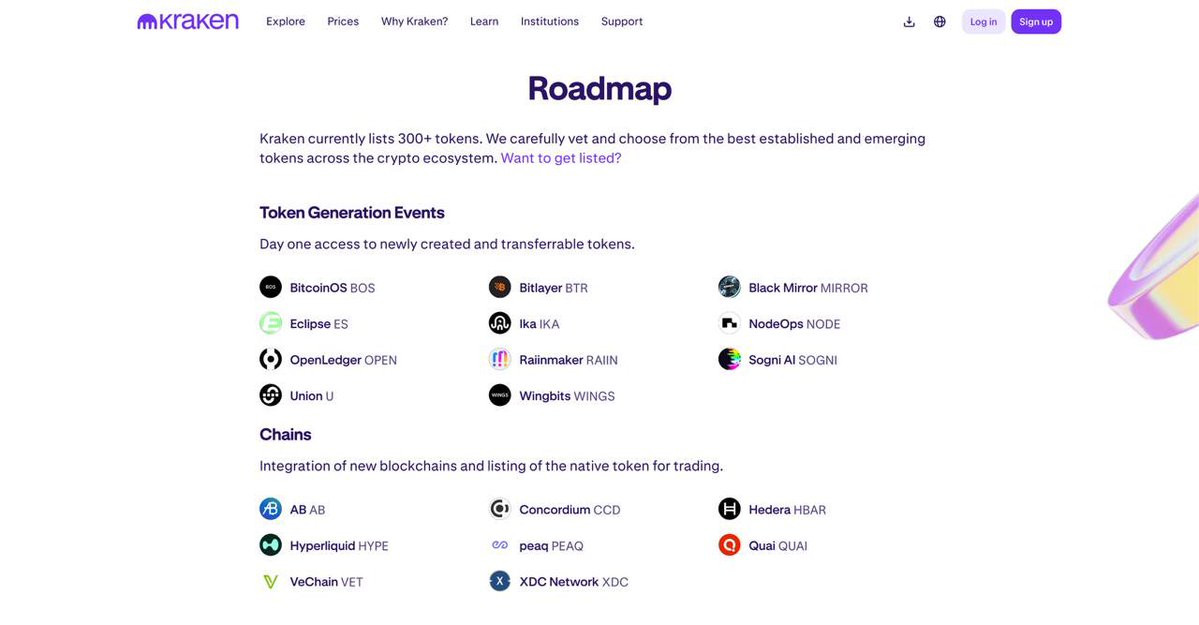Expand the Why Kraken? menu
The height and width of the screenshot is (625, 1199).
(x=414, y=21)
